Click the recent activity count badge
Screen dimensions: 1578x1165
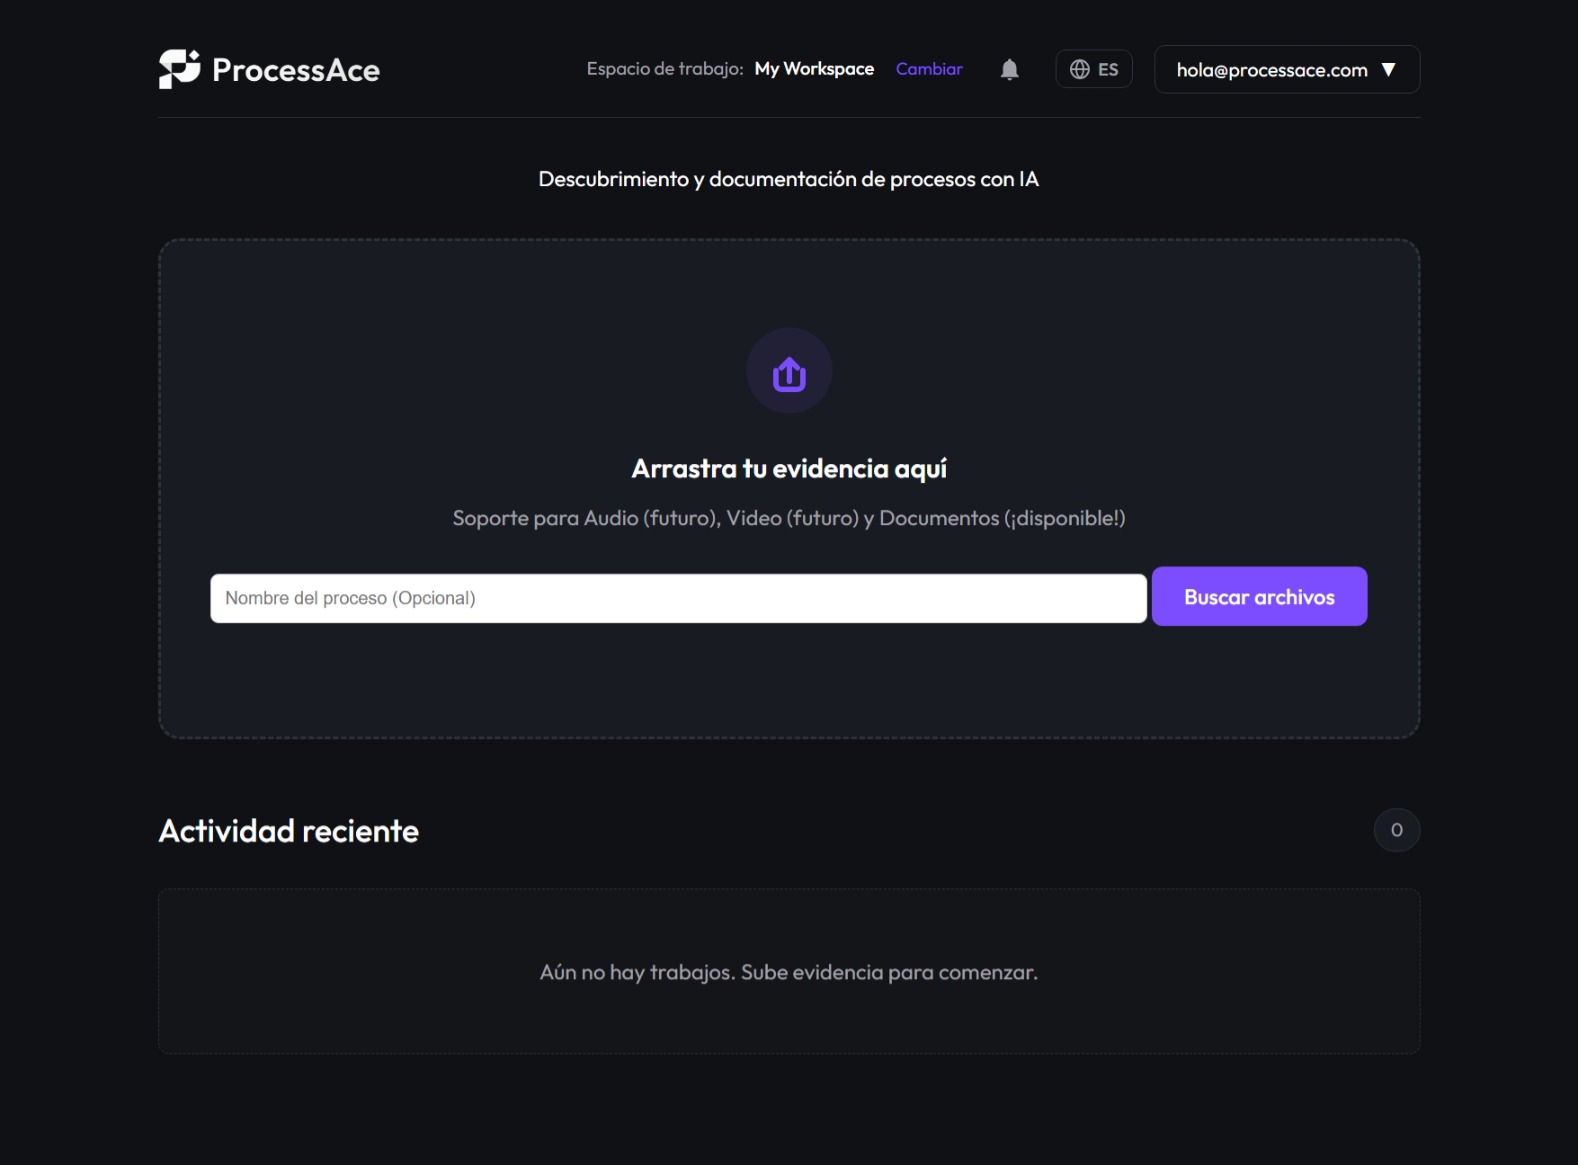tap(1396, 830)
